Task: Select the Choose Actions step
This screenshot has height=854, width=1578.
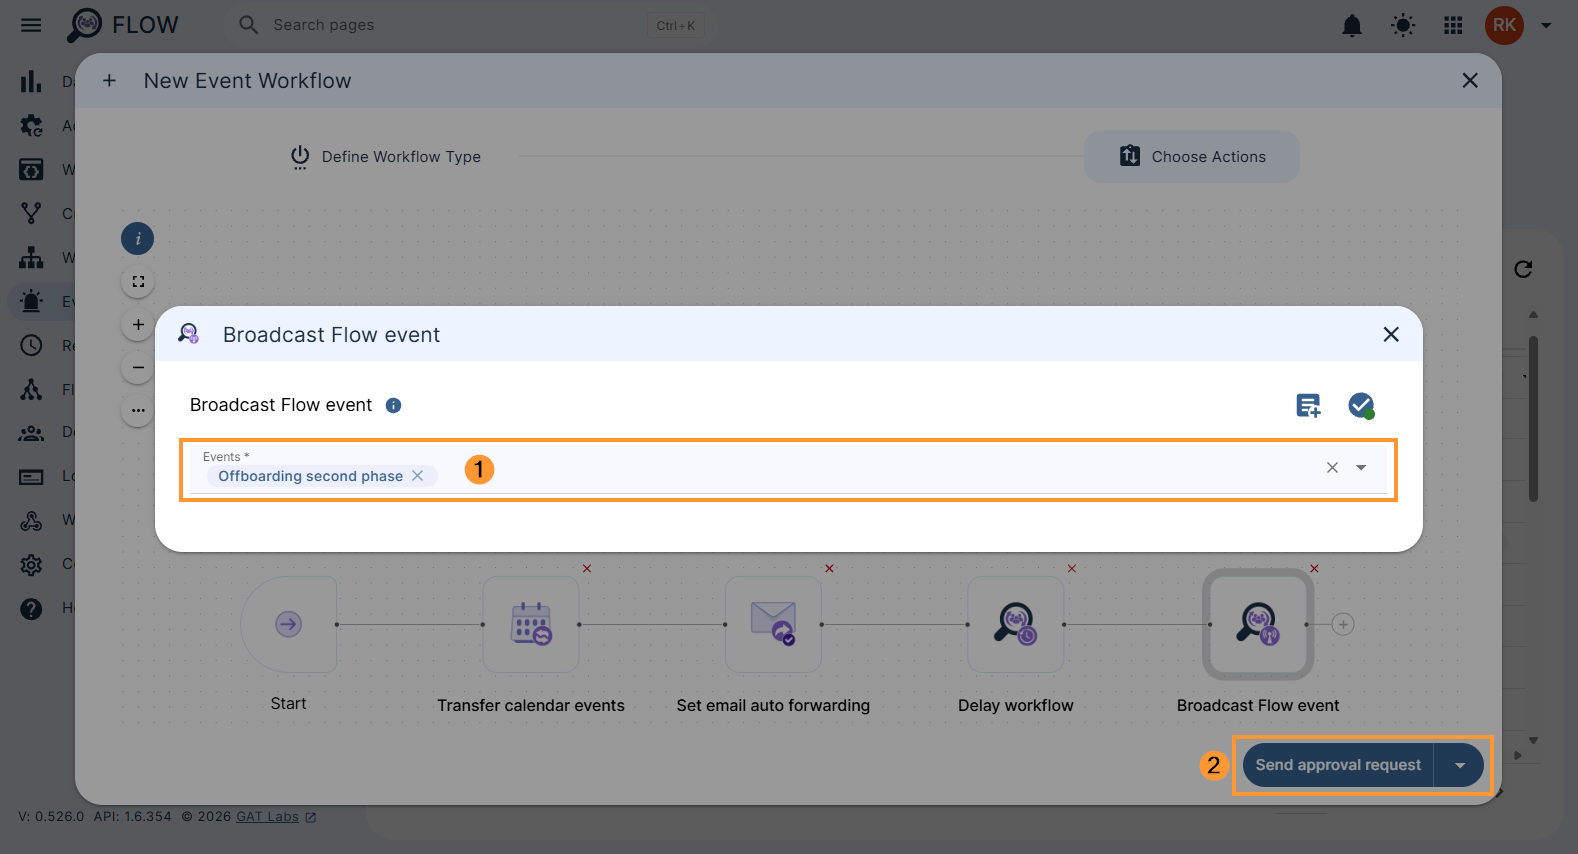Action: tap(1192, 157)
